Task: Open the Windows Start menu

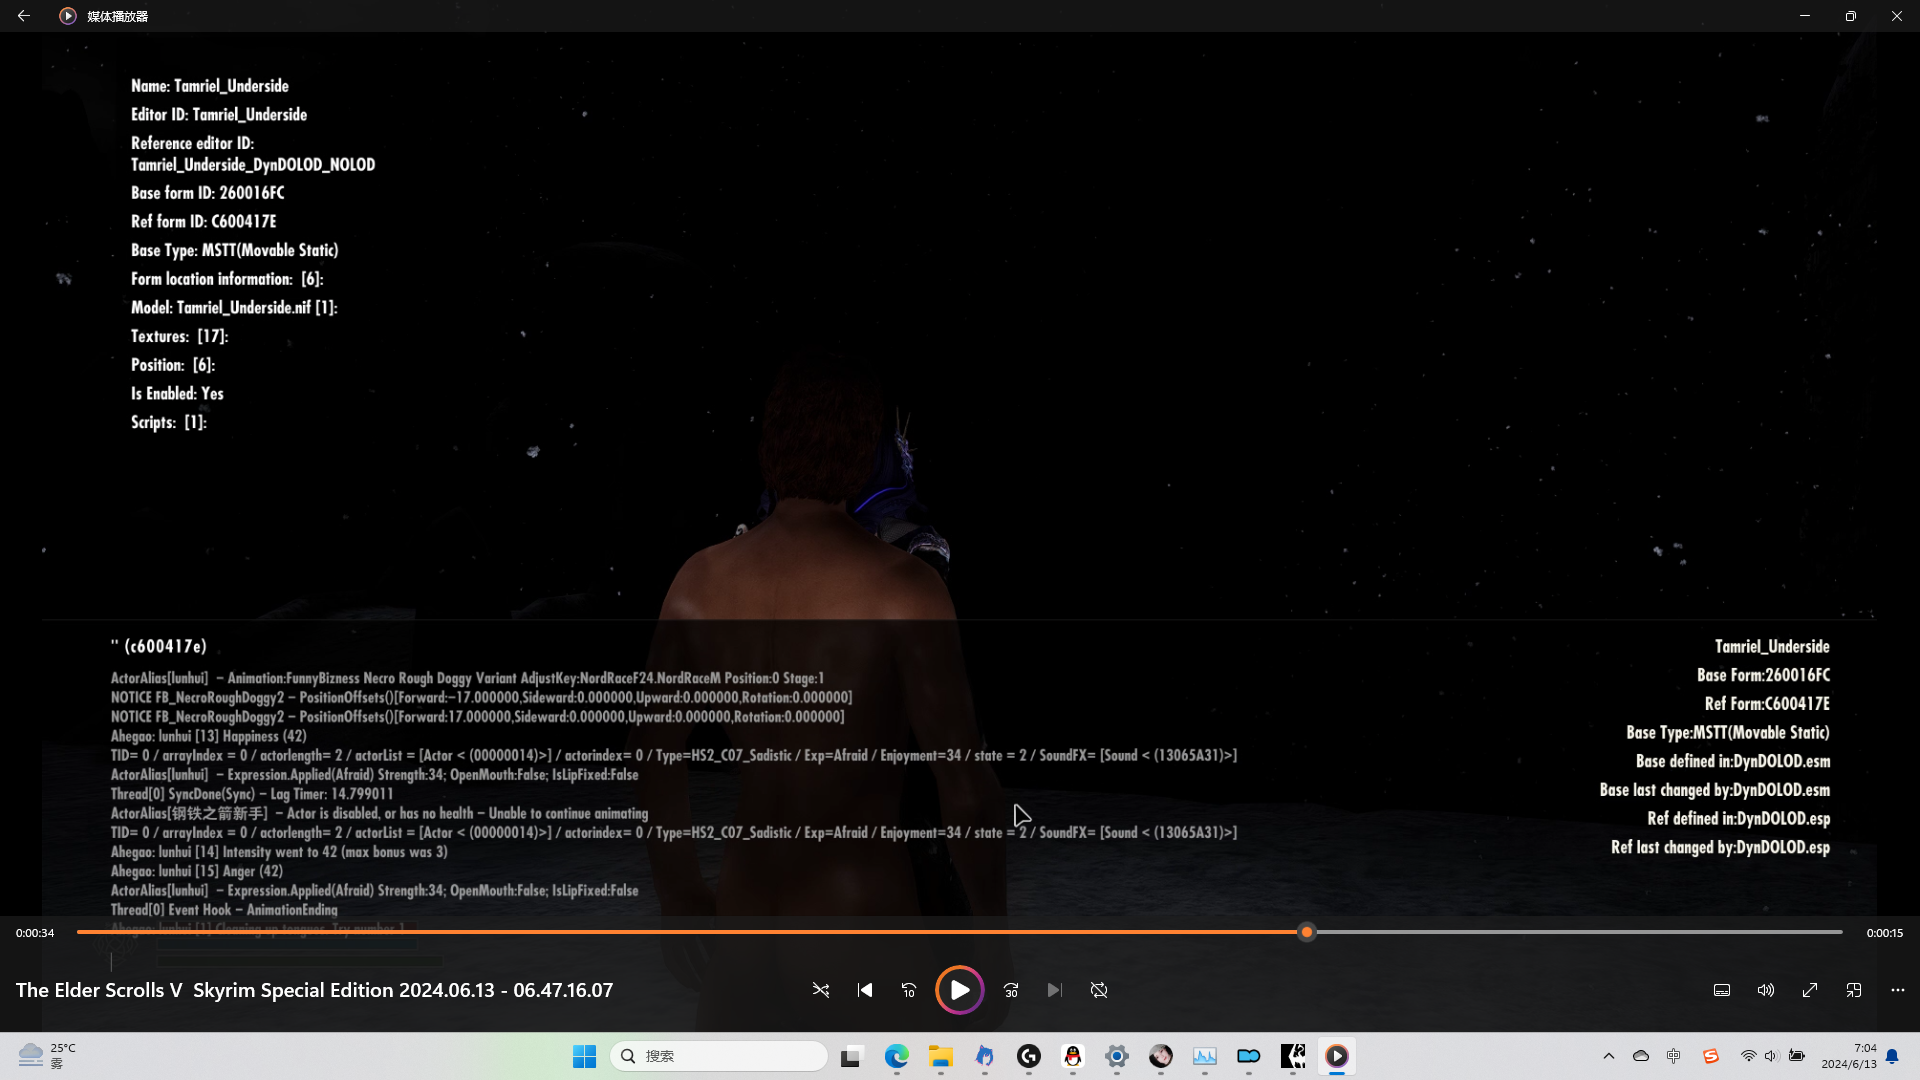Action: [585, 1056]
